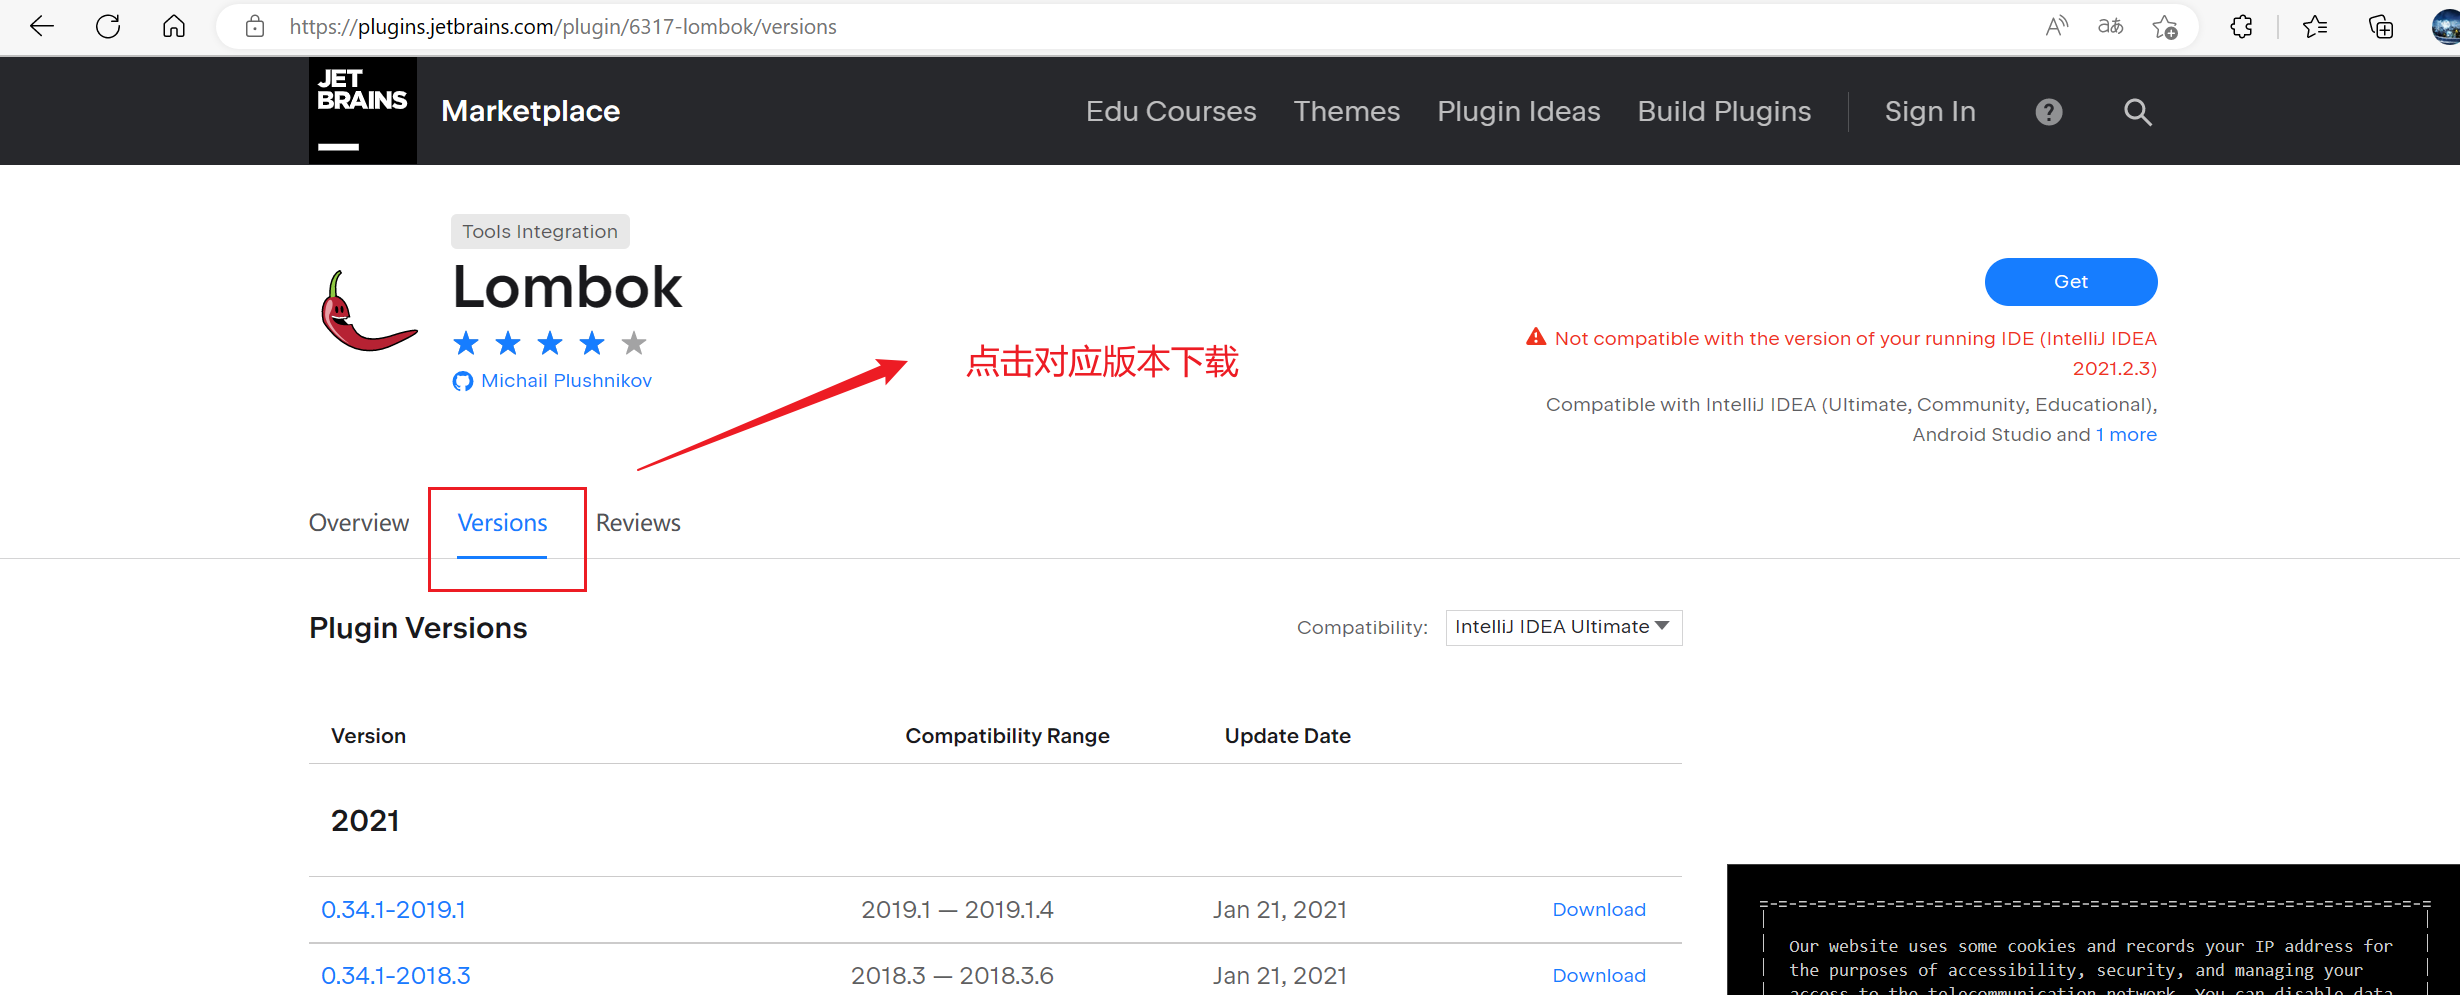The image size is (2460, 995).
Task: Click the red incompatibility warning icon
Action: point(1536,337)
